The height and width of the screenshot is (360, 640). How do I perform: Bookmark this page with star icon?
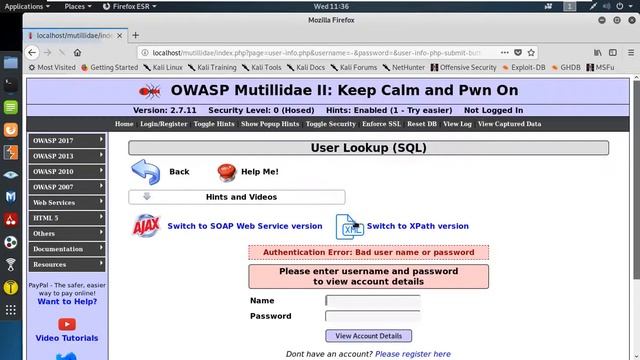pos(531,53)
